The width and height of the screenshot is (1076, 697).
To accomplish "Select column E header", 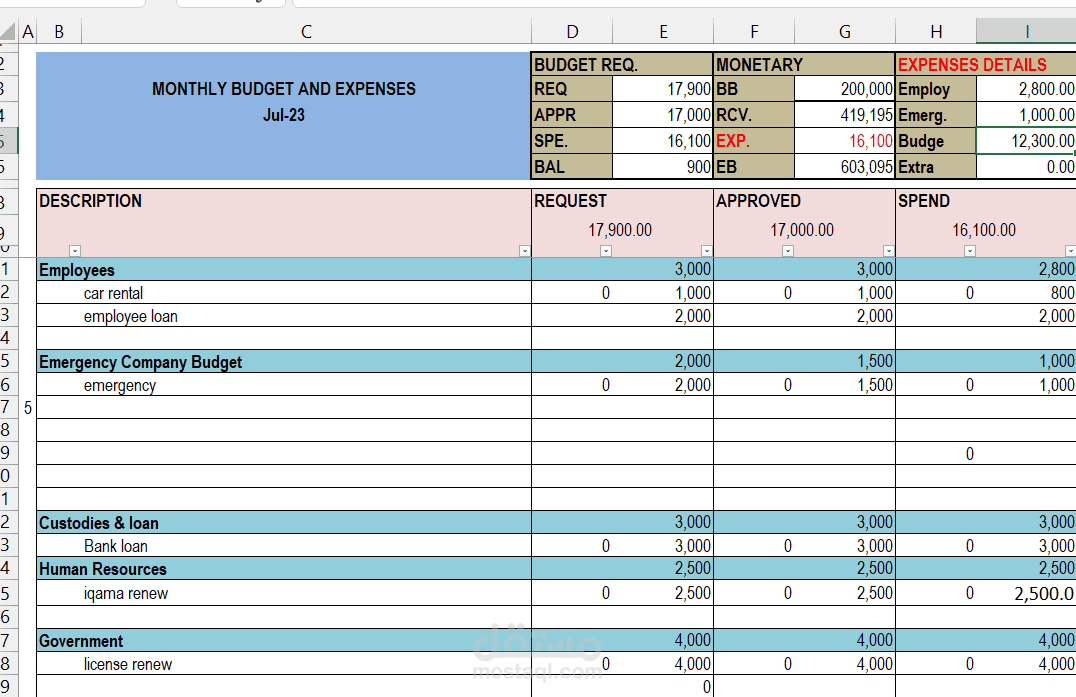I will pos(664,32).
